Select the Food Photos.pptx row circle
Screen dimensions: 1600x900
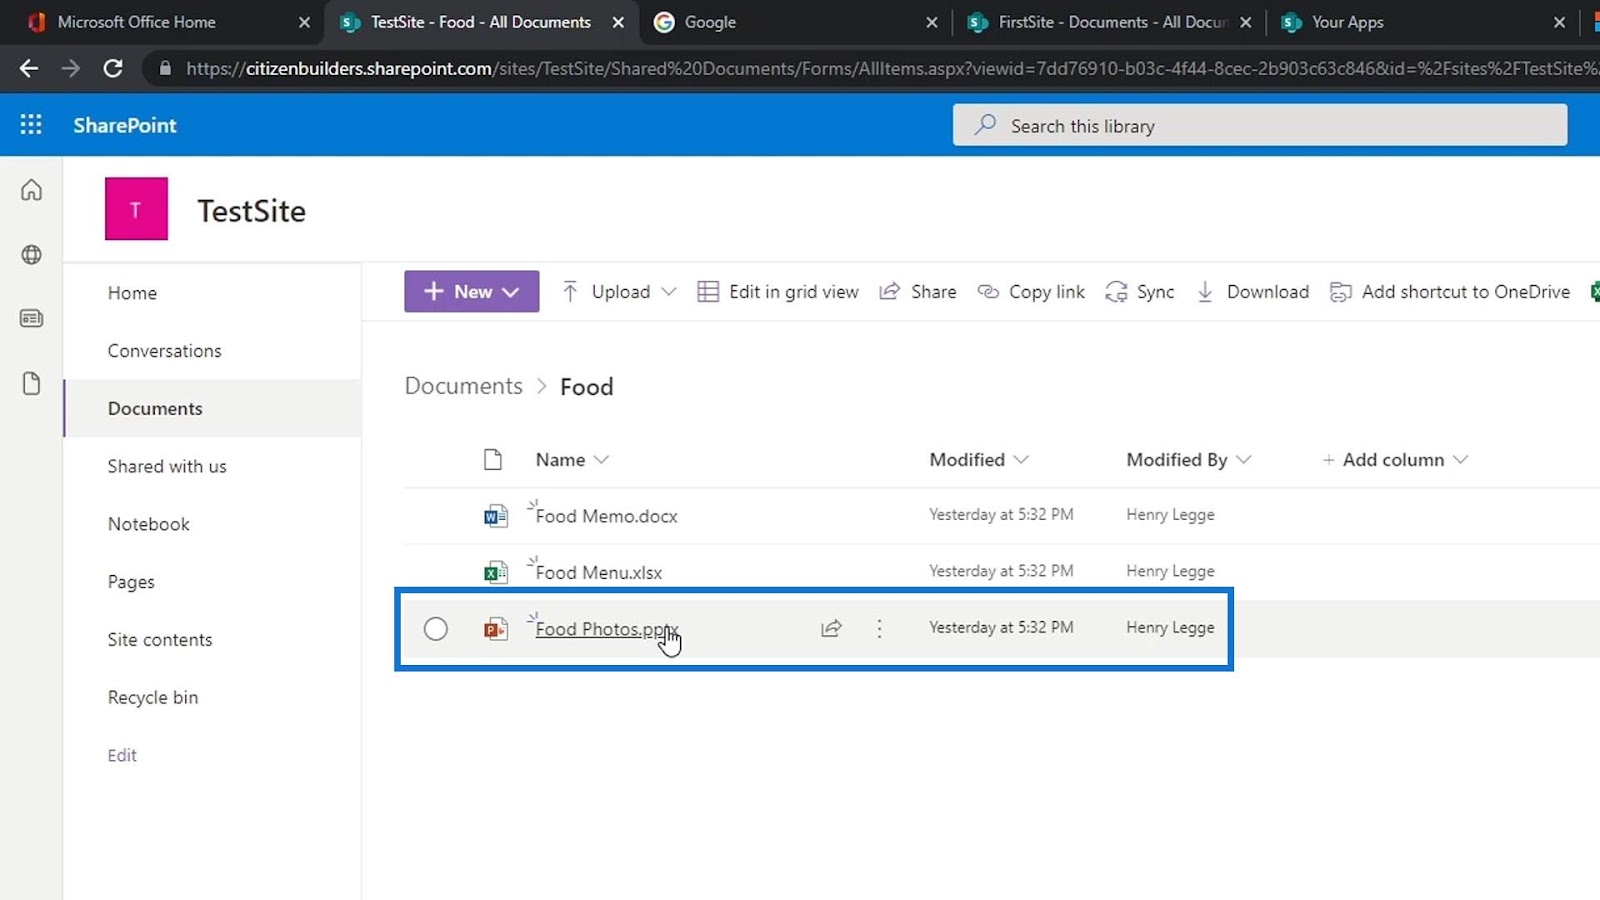435,628
